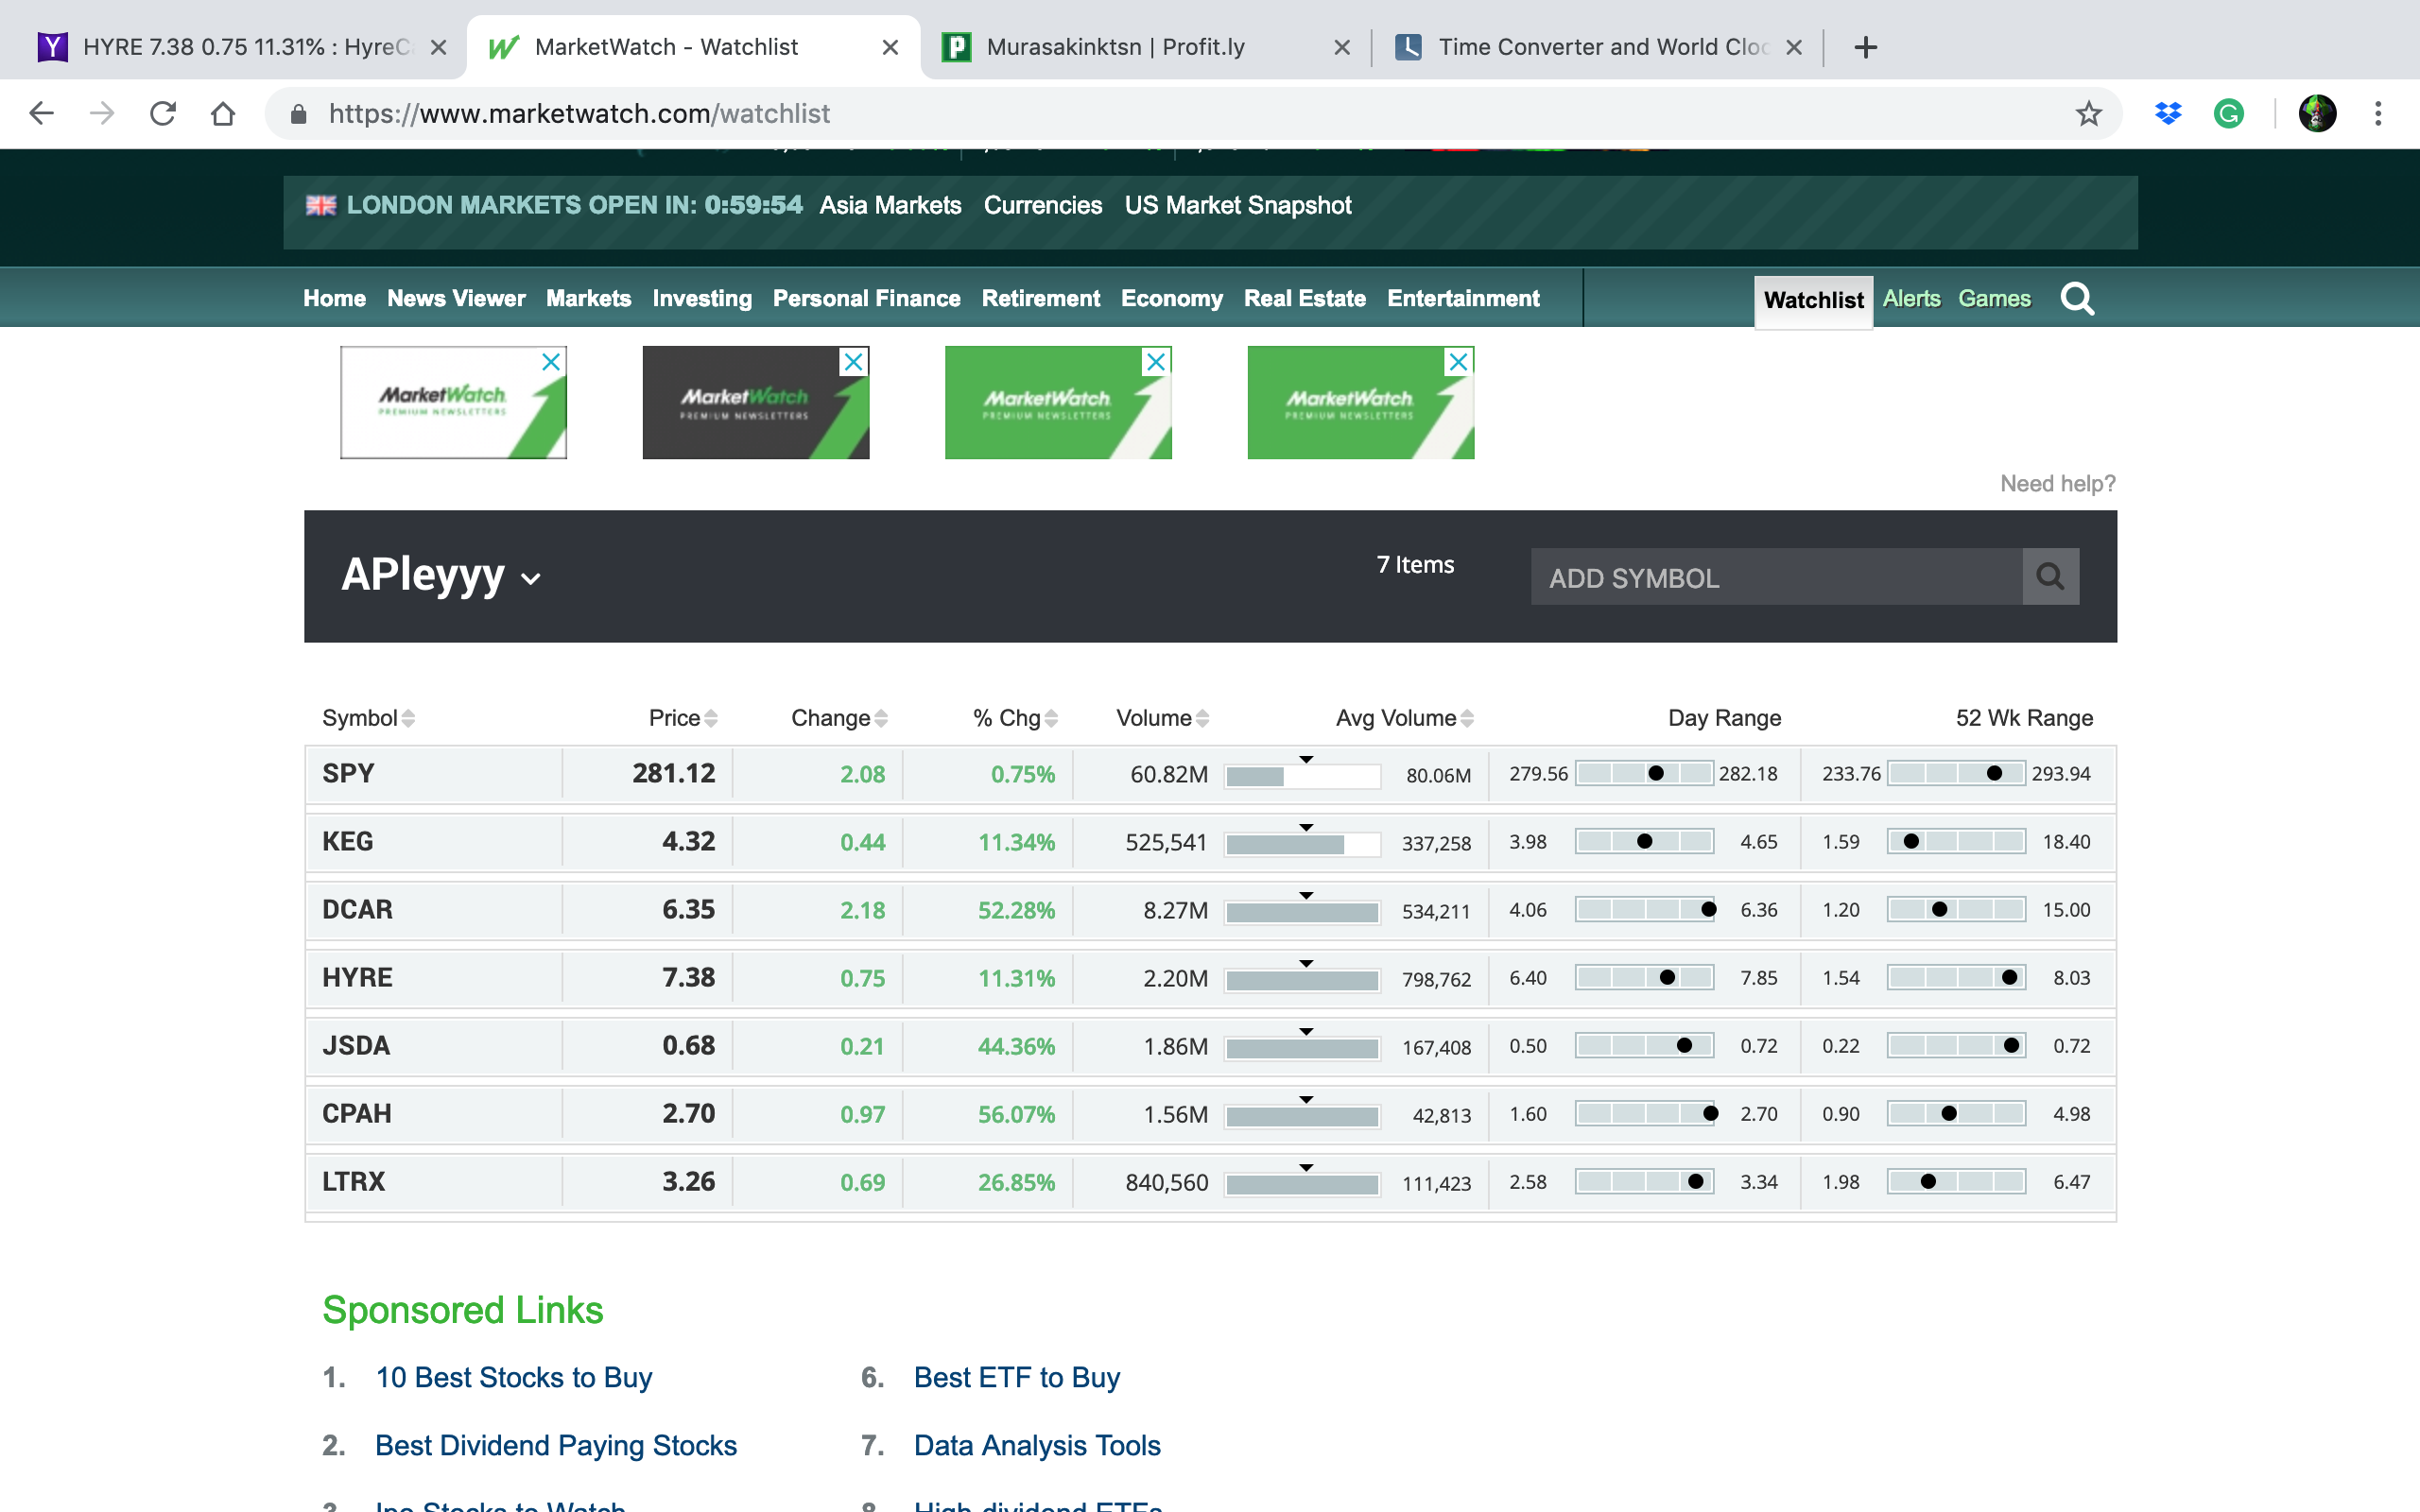Reload the page
This screenshot has height=1512, width=2420.
(x=163, y=114)
